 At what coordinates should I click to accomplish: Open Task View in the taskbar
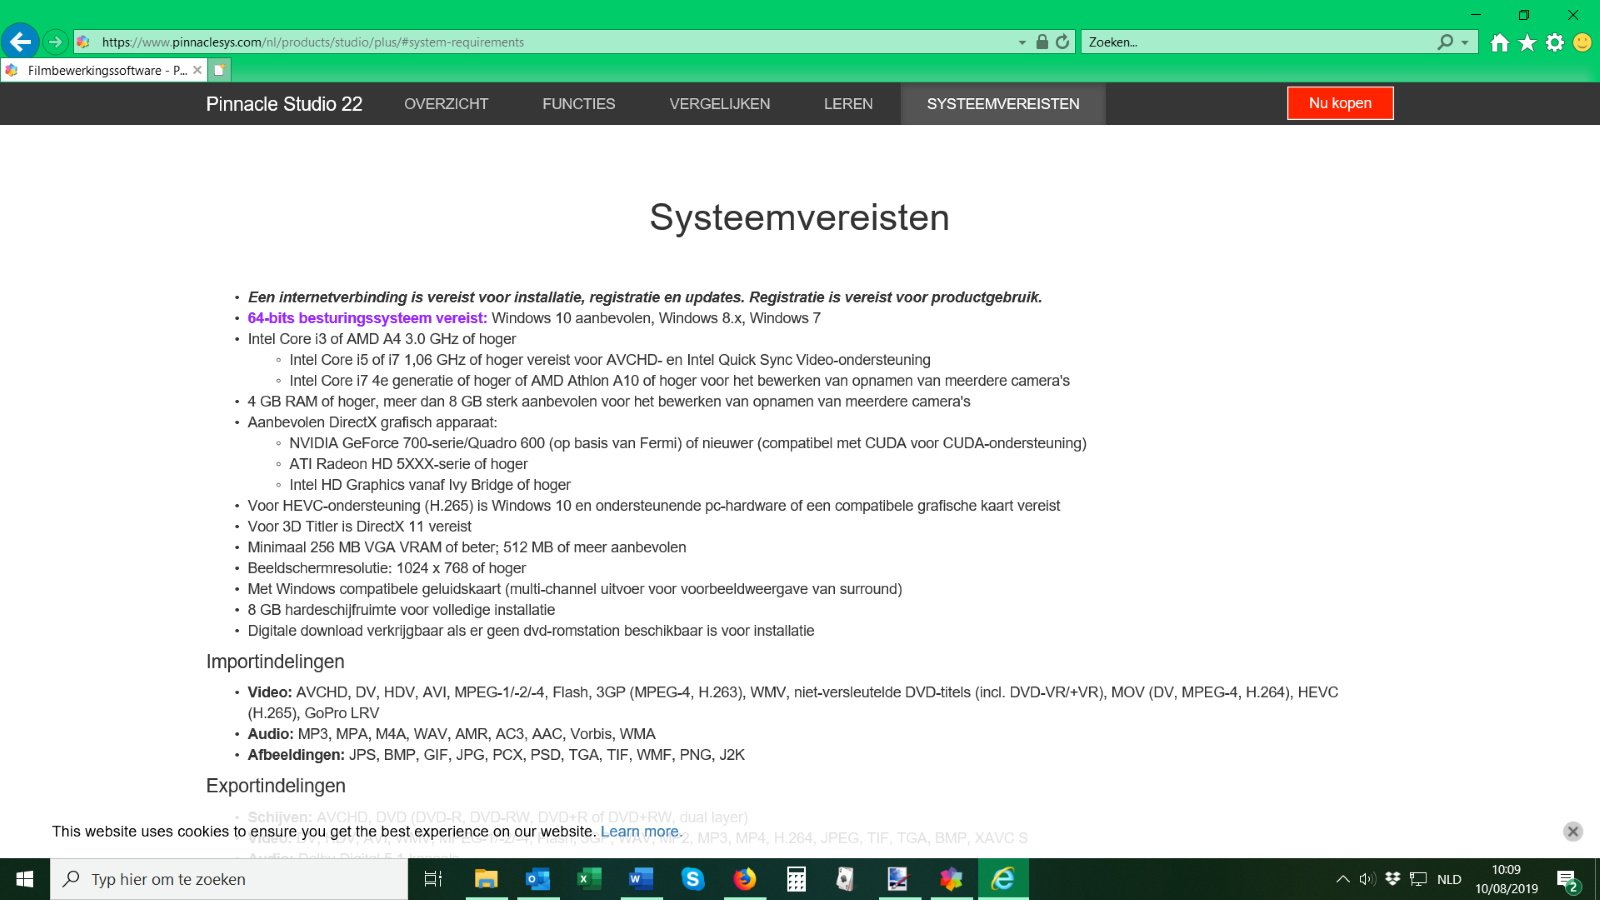coord(433,879)
